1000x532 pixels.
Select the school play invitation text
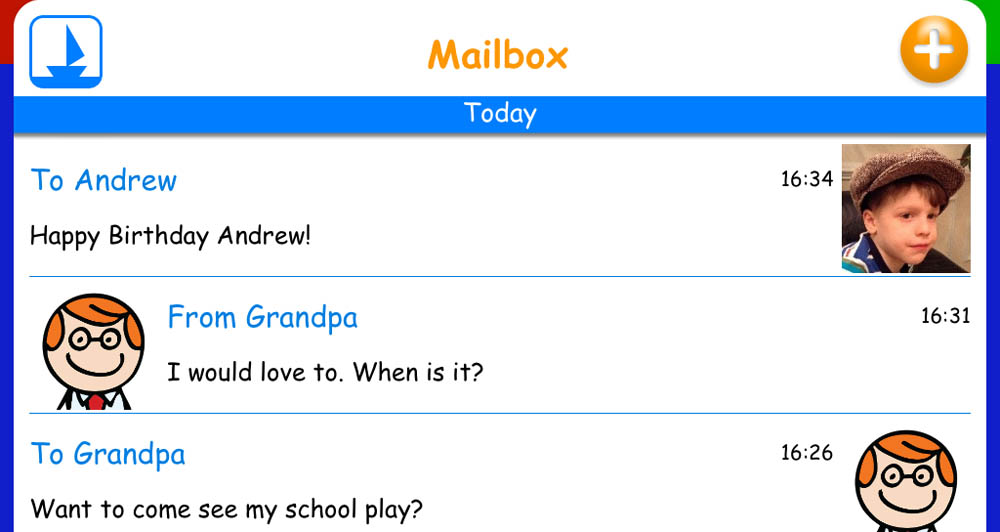click(226, 510)
